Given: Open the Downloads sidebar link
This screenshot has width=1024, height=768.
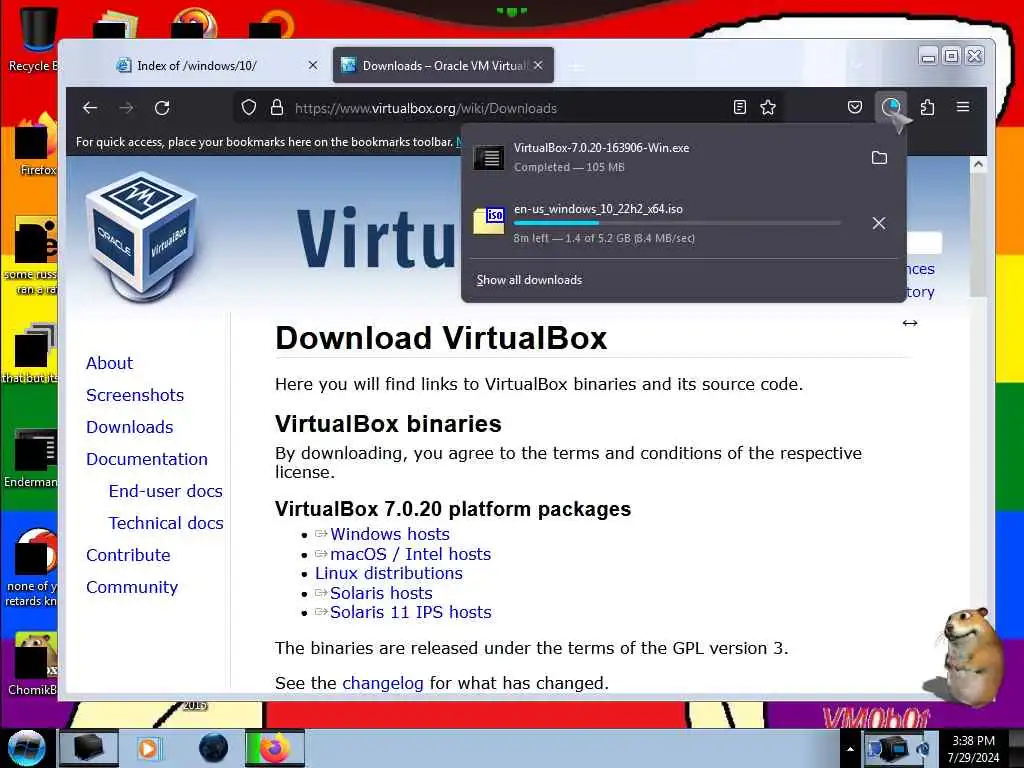Looking at the screenshot, I should pyautogui.click(x=129, y=427).
